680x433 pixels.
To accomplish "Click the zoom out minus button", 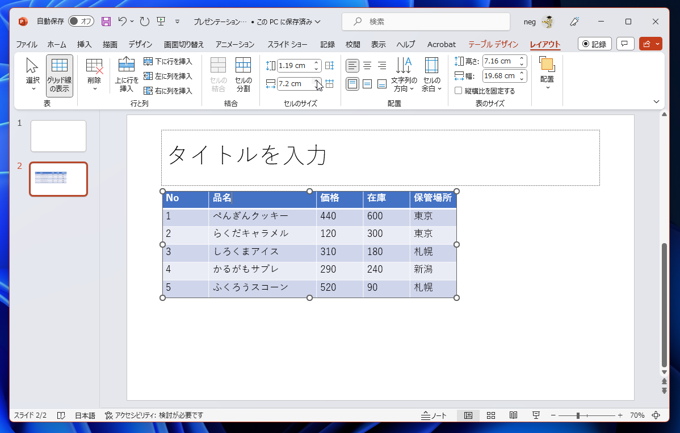I will click(553, 415).
